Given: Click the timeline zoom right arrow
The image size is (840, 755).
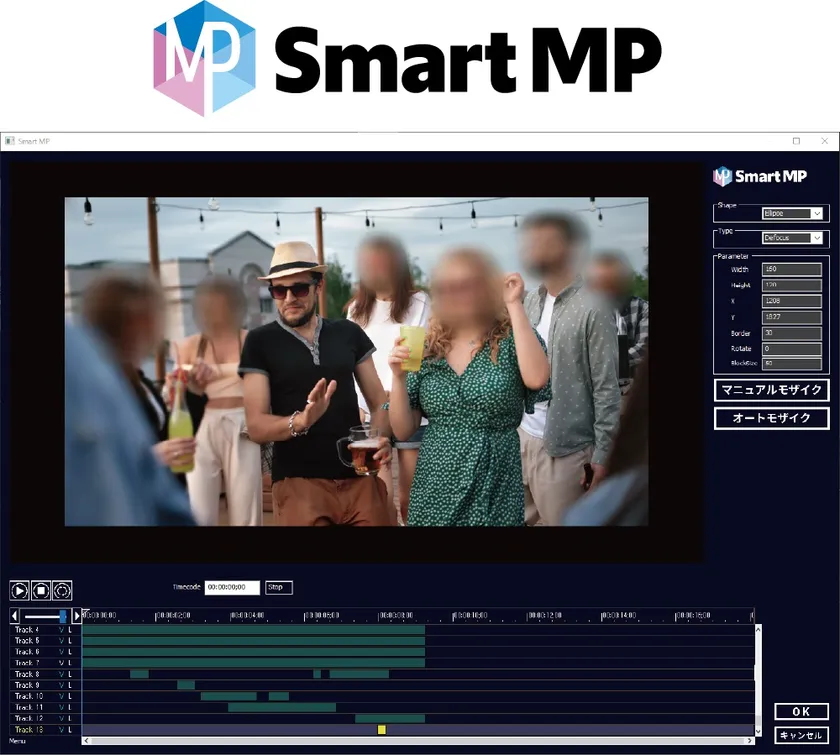Looking at the screenshot, I should [77, 616].
